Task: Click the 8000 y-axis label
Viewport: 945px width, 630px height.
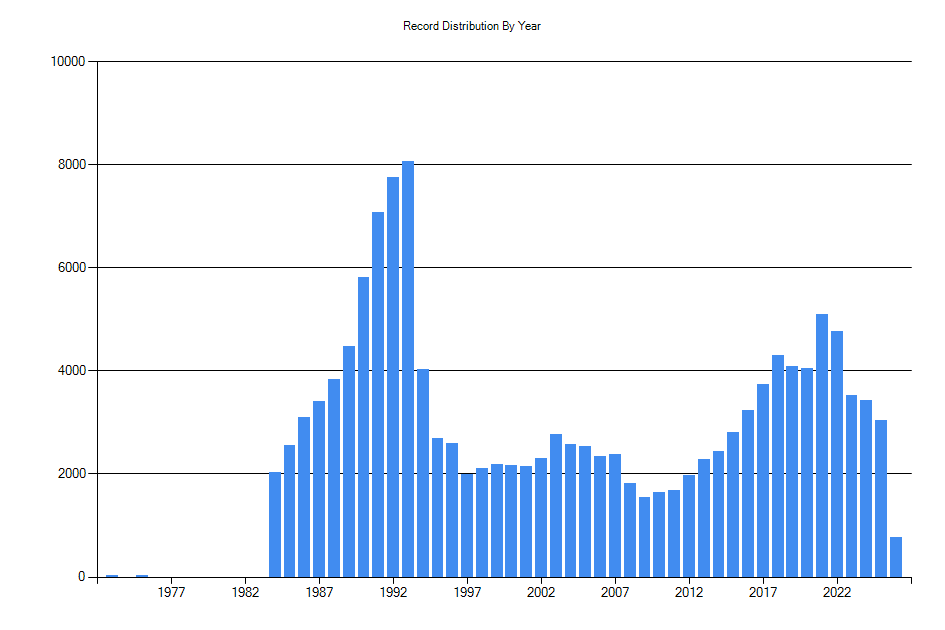Action: 74,162
